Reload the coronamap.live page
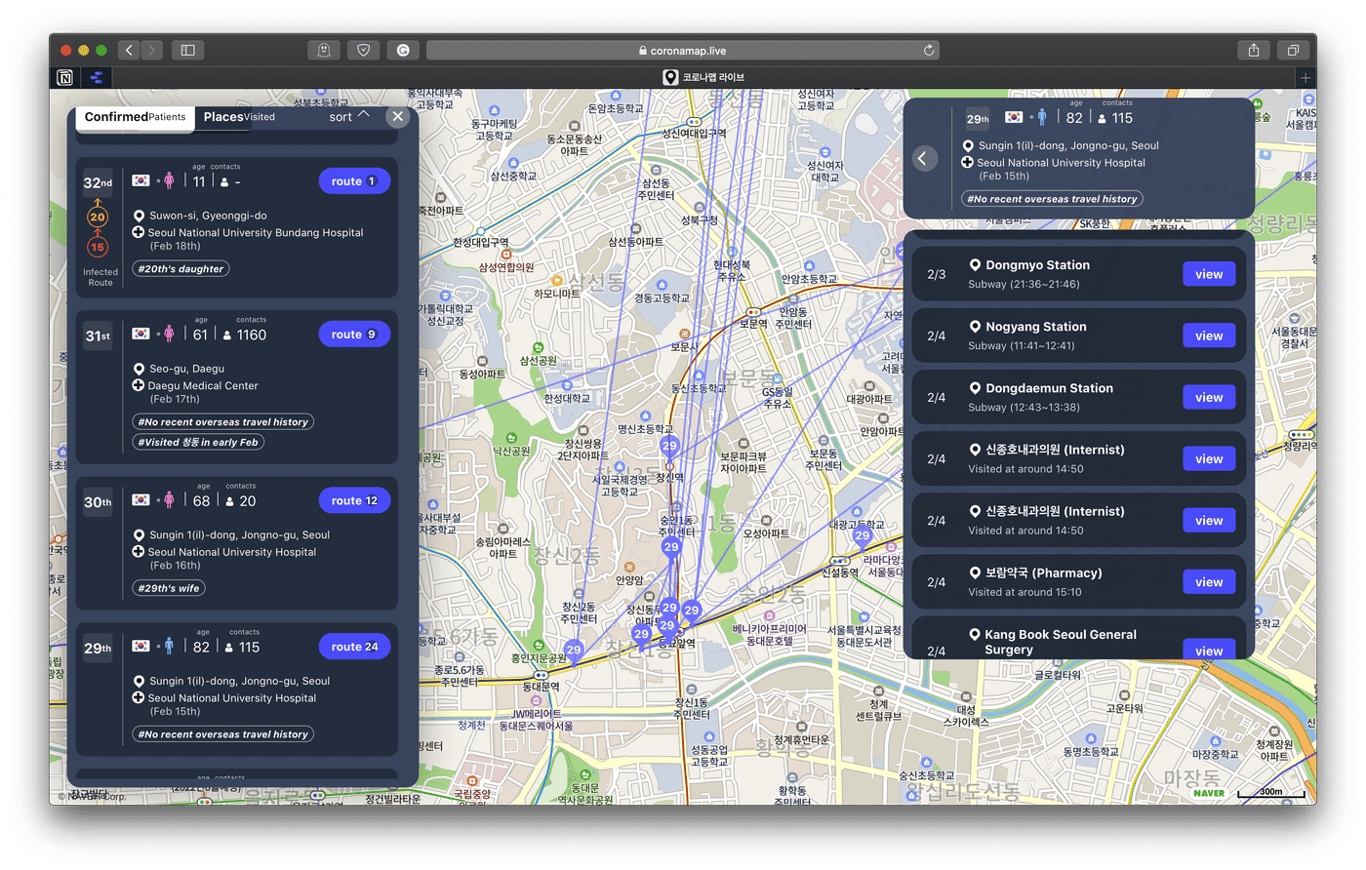This screenshot has height=870, width=1366. (929, 50)
